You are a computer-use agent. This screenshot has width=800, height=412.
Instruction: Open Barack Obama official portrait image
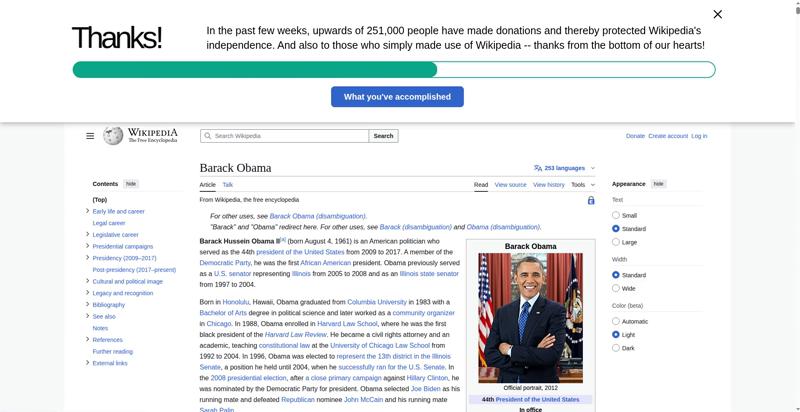pos(530,317)
